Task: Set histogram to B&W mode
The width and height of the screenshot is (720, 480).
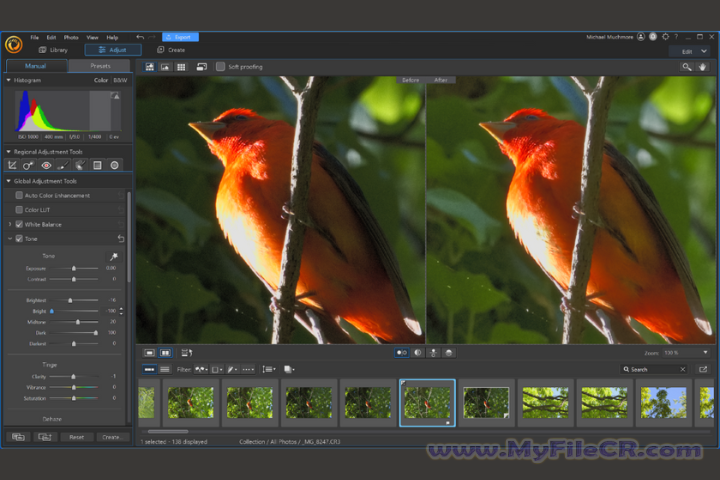Action: pyautogui.click(x=120, y=80)
